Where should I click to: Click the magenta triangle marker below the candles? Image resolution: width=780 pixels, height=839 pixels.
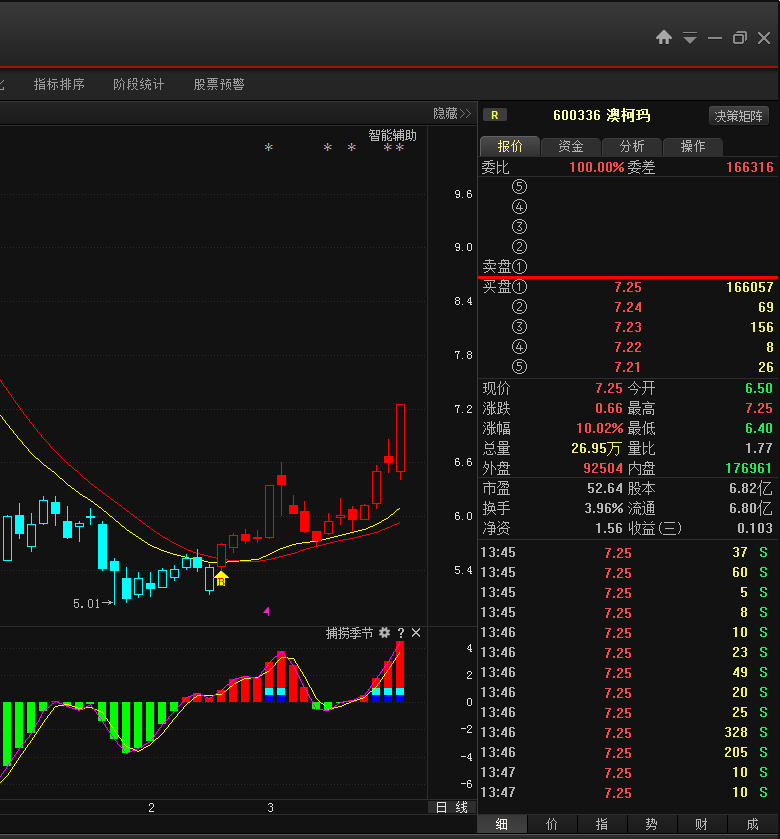[266, 611]
